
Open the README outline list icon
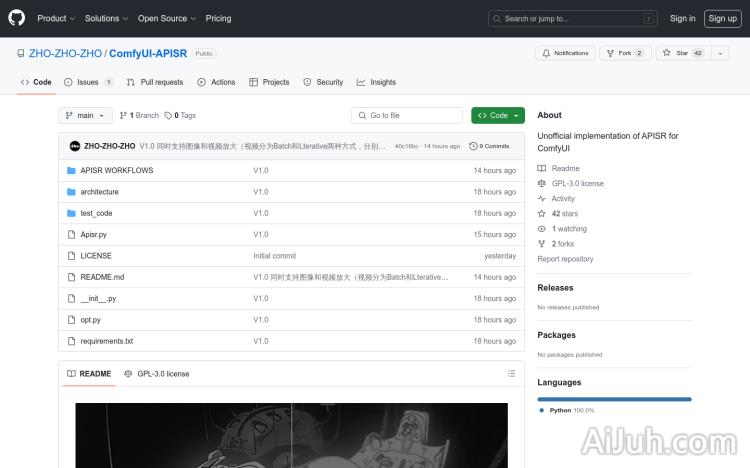[511, 373]
